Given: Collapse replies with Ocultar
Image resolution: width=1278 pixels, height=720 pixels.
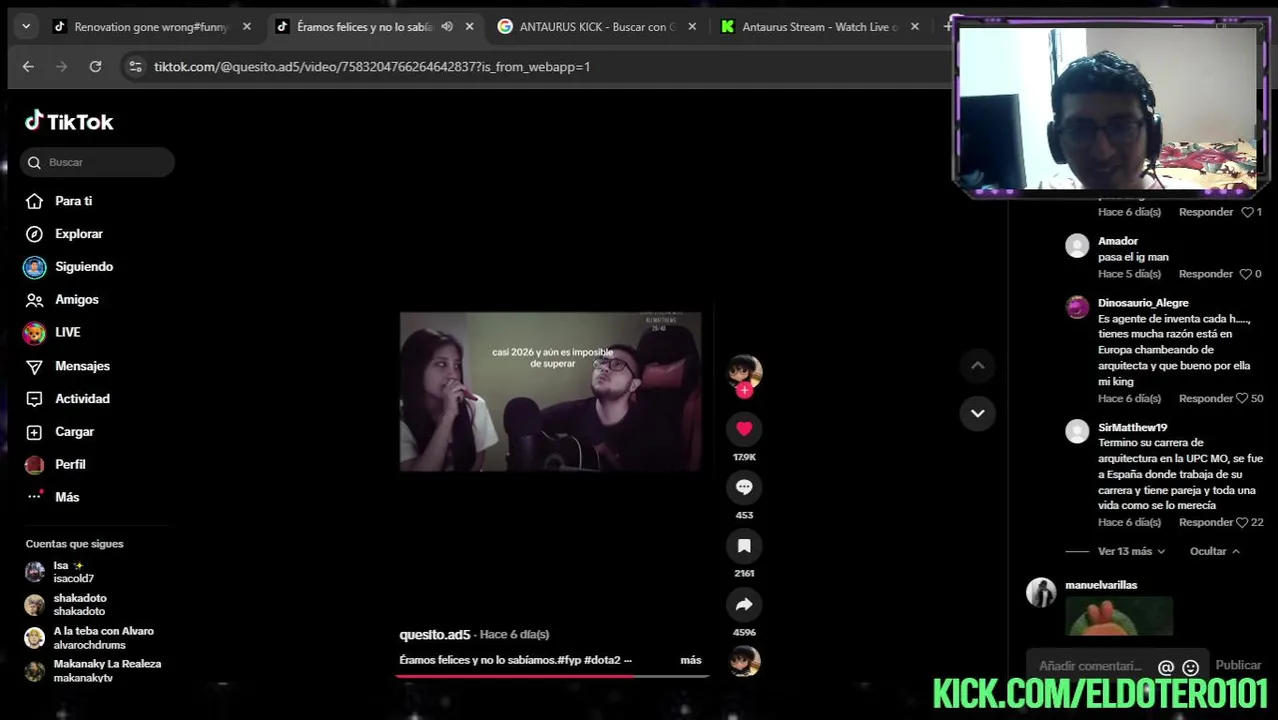Looking at the screenshot, I should 1214,551.
